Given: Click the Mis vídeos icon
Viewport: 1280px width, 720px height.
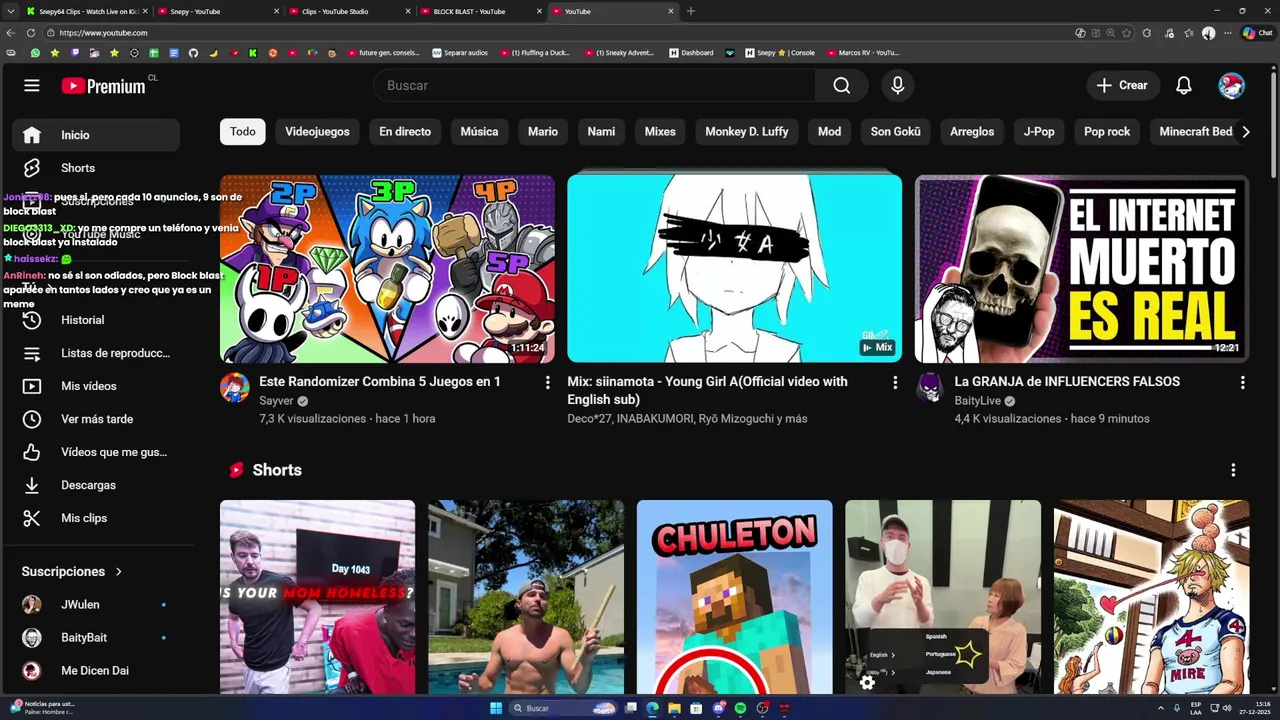Looking at the screenshot, I should [x=32, y=386].
